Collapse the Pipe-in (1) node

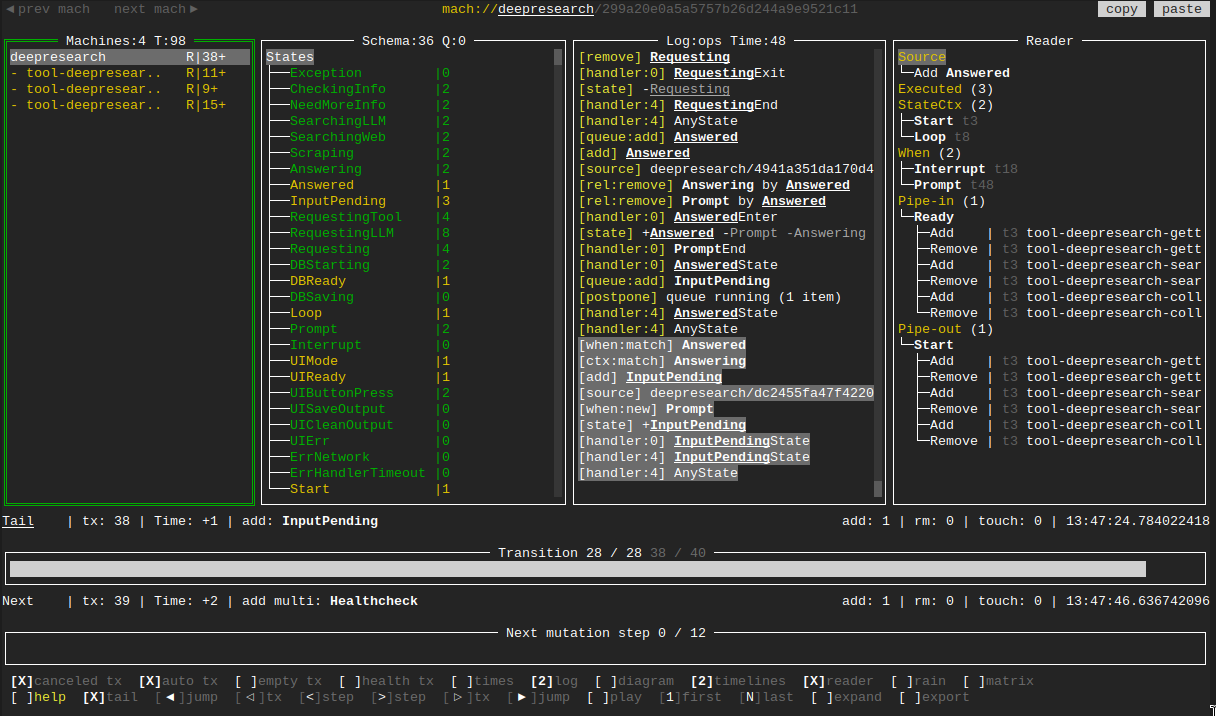pyautogui.click(x=942, y=201)
